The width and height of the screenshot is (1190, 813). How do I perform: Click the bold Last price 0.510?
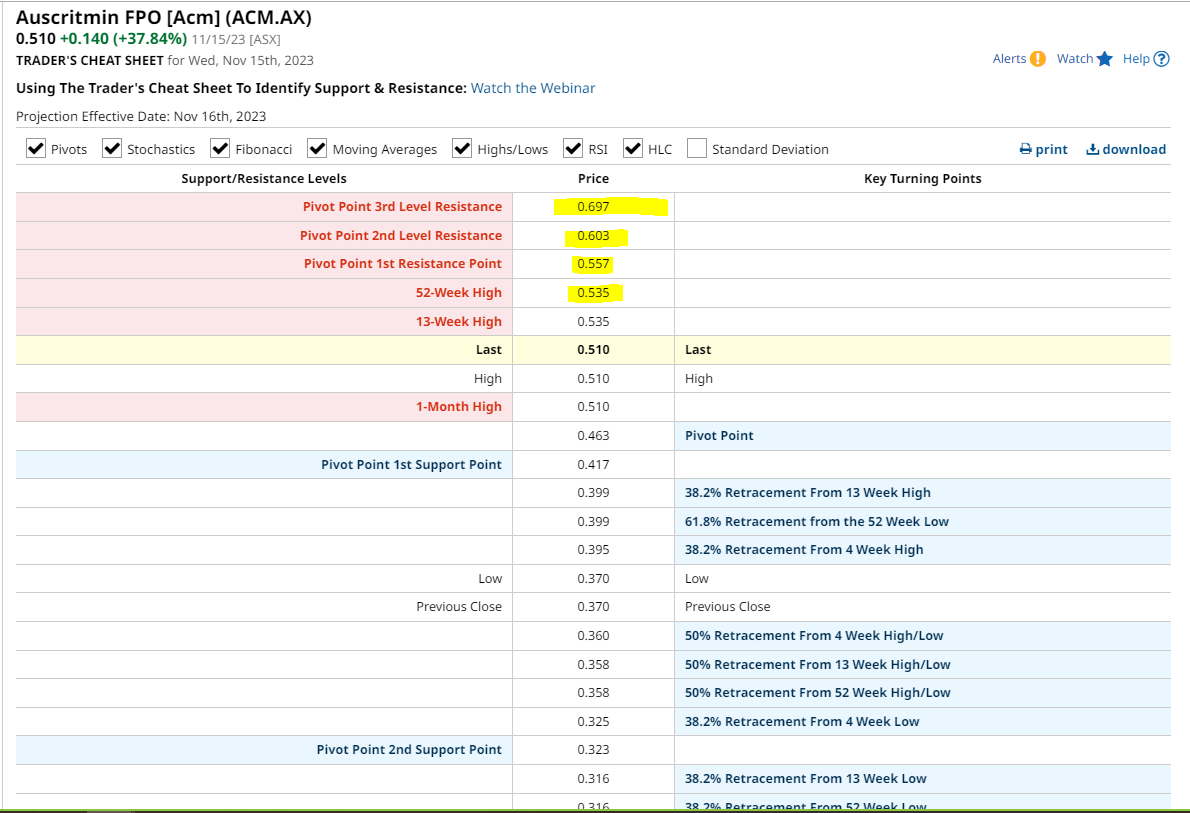593,350
